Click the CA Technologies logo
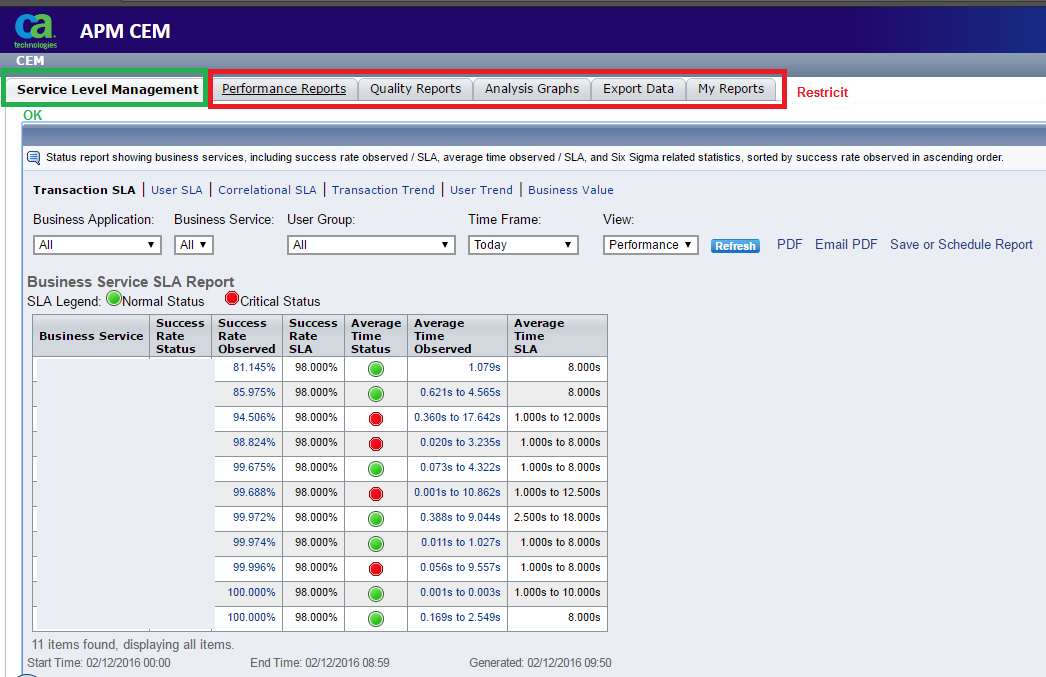The image size is (1046, 677). pyautogui.click(x=35, y=30)
